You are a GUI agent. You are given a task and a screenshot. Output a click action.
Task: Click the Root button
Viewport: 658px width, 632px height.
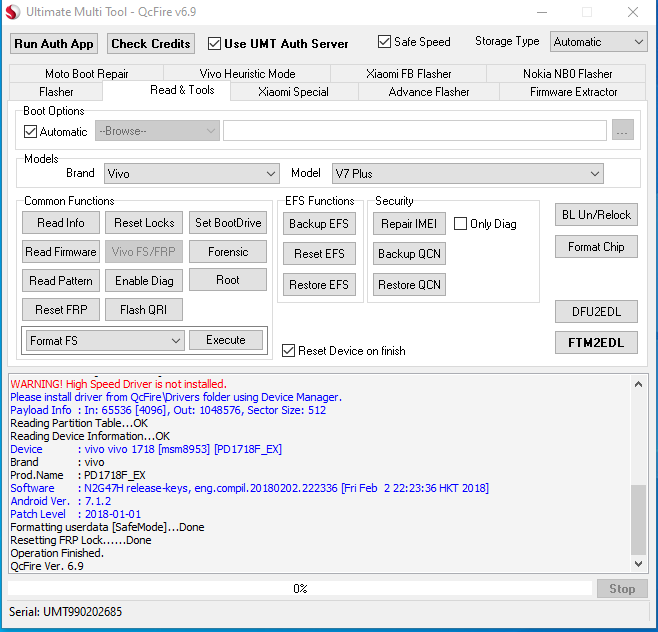pyautogui.click(x=228, y=279)
